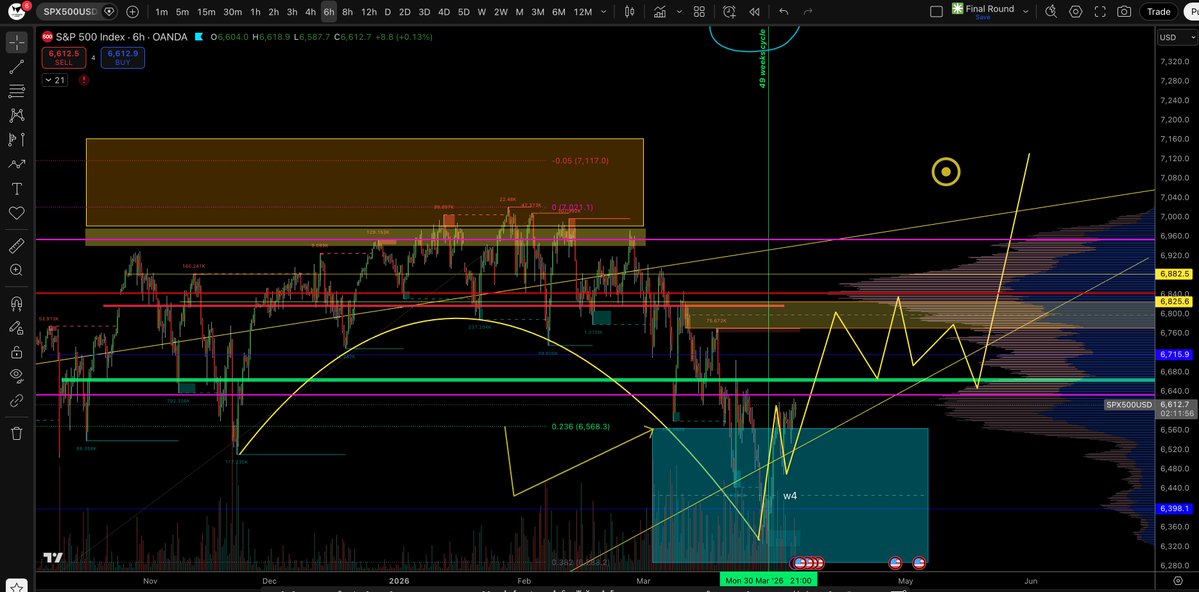Open chart settings hexagon icon
The width and height of the screenshot is (1199, 592).
click(x=1075, y=12)
